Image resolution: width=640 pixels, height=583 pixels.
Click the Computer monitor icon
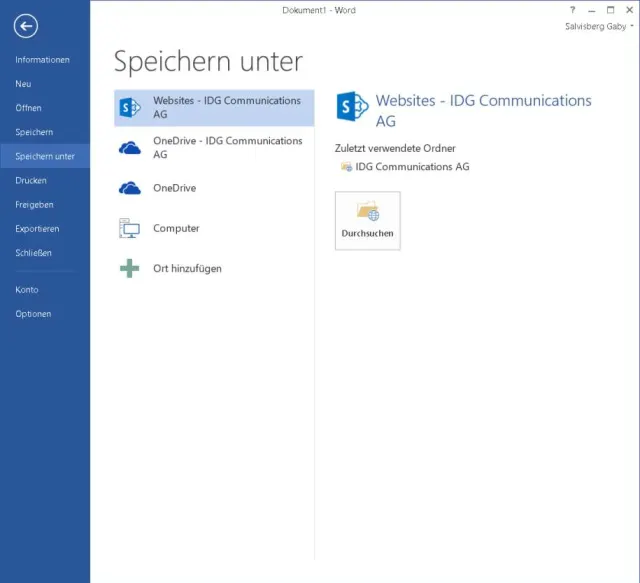pyautogui.click(x=129, y=228)
